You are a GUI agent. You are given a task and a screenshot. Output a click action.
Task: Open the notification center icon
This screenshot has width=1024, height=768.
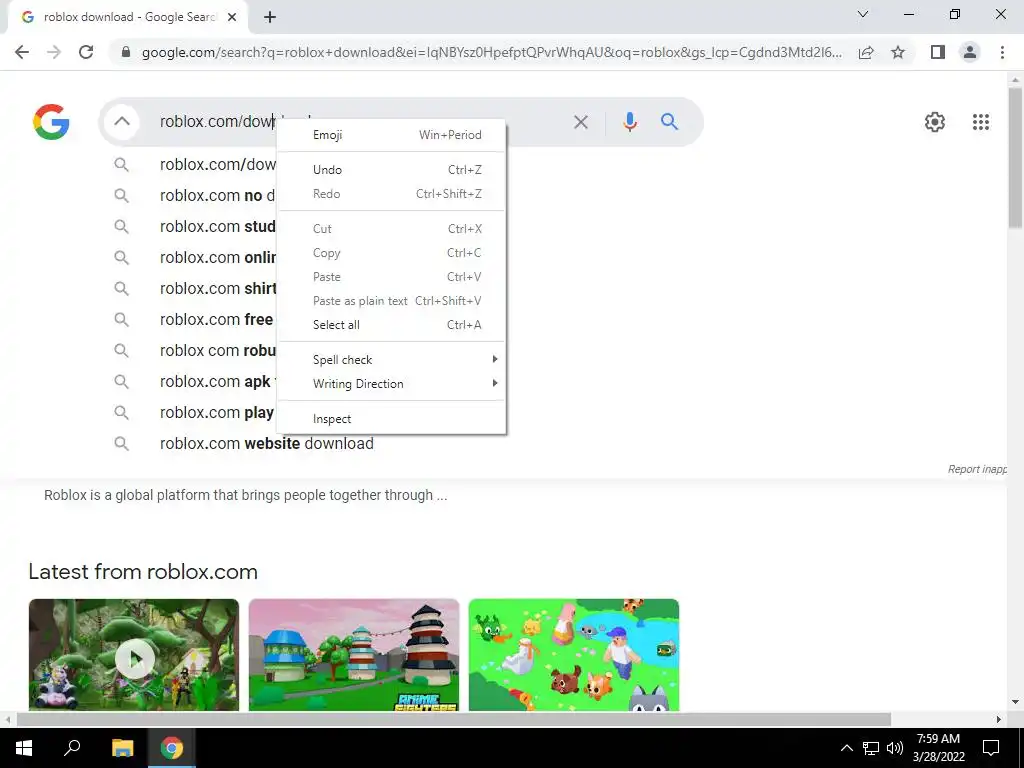pos(991,748)
